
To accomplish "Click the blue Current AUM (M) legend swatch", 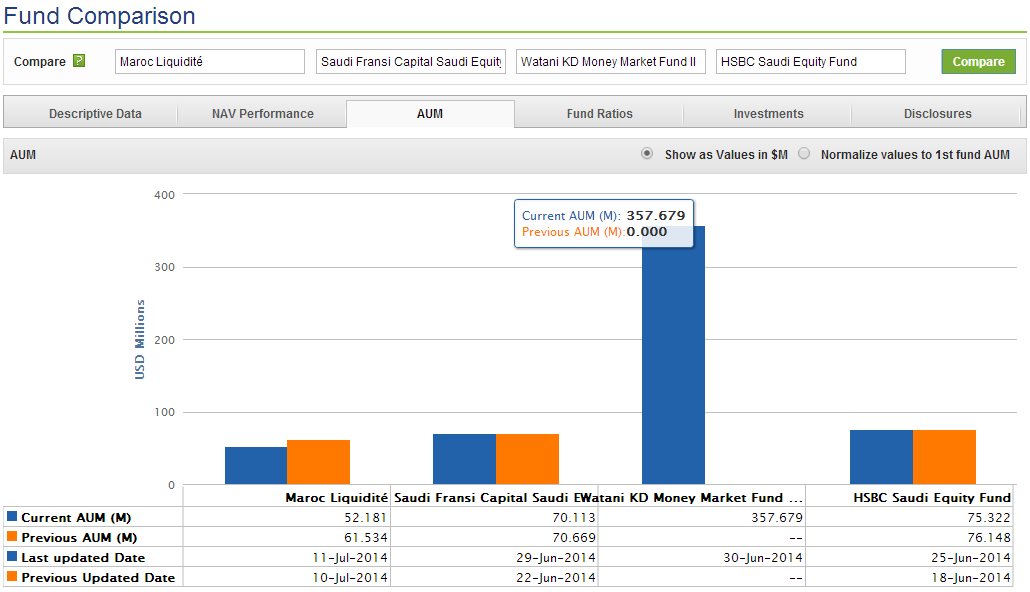I will click(12, 516).
